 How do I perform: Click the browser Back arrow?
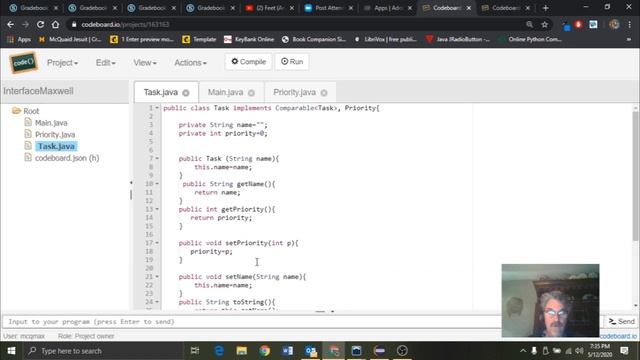11,24
